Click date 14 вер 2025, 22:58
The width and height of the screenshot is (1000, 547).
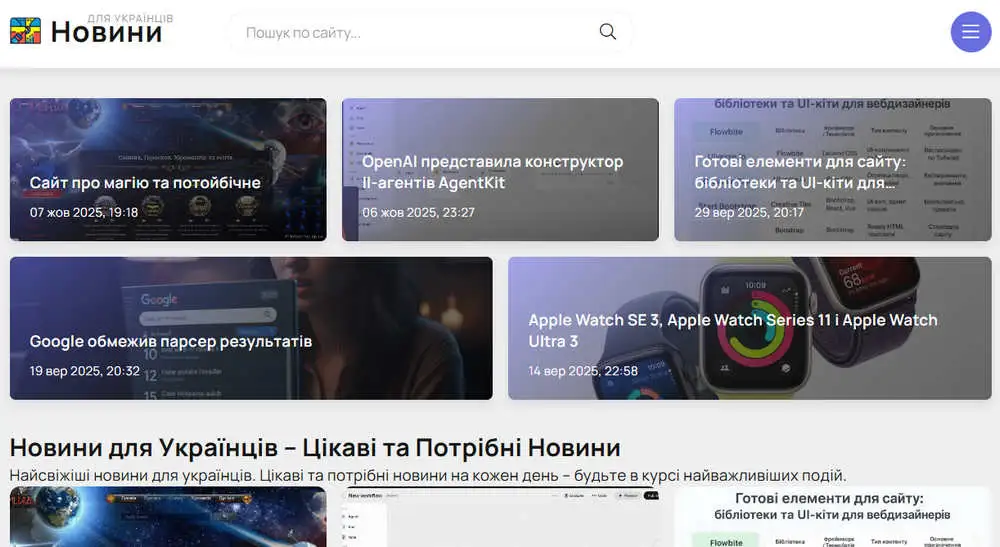(583, 370)
